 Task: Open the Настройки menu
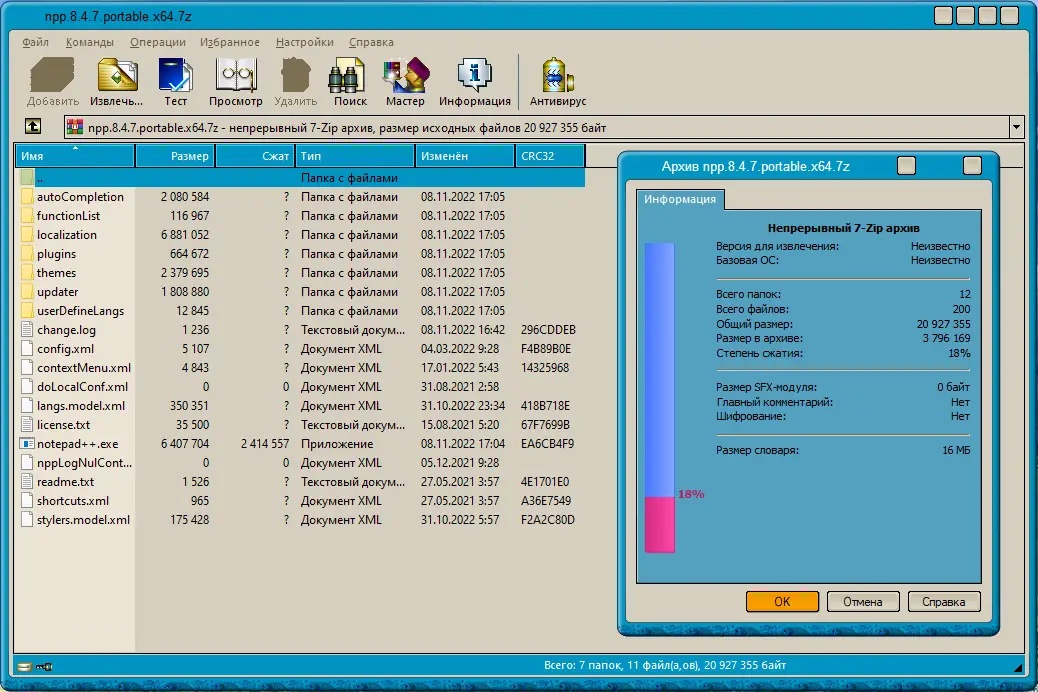coord(305,42)
